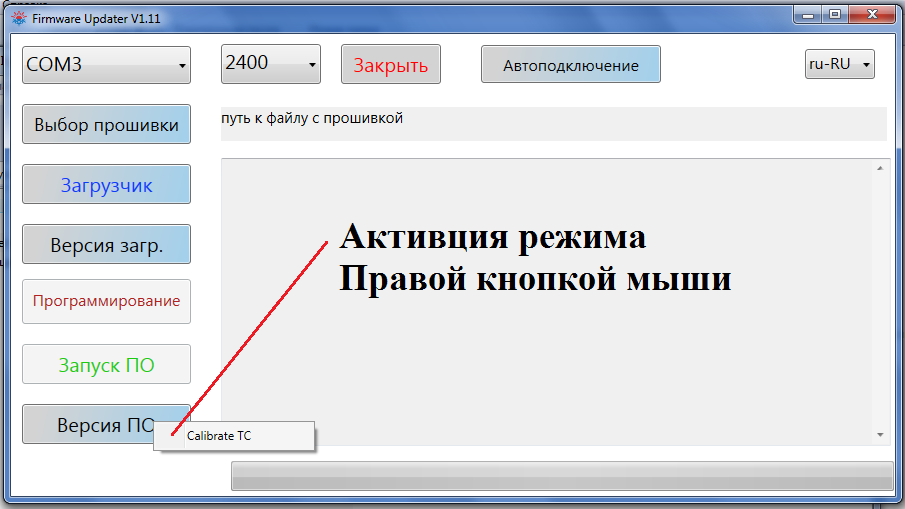905x509 pixels.
Task: Click the progress bar at the bottom
Action: [x=562, y=476]
